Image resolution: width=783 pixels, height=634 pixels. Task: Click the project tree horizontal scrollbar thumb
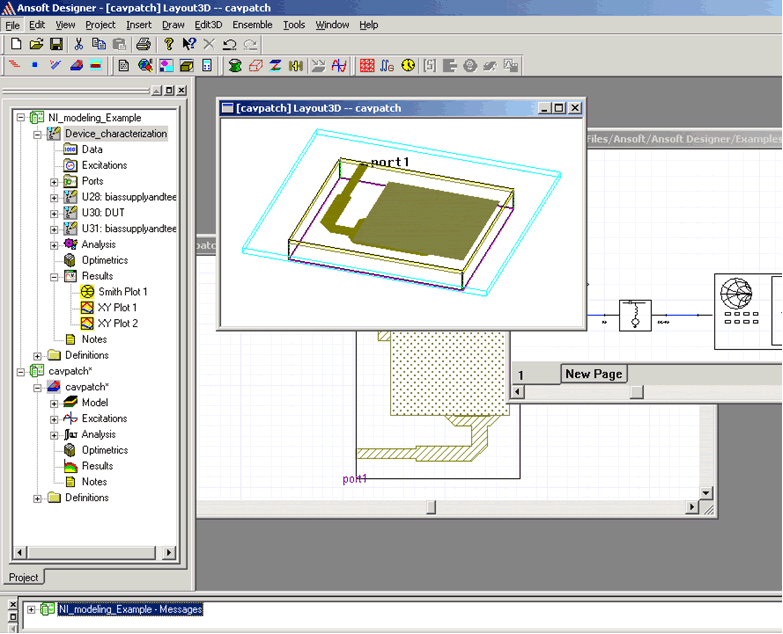click(92, 553)
